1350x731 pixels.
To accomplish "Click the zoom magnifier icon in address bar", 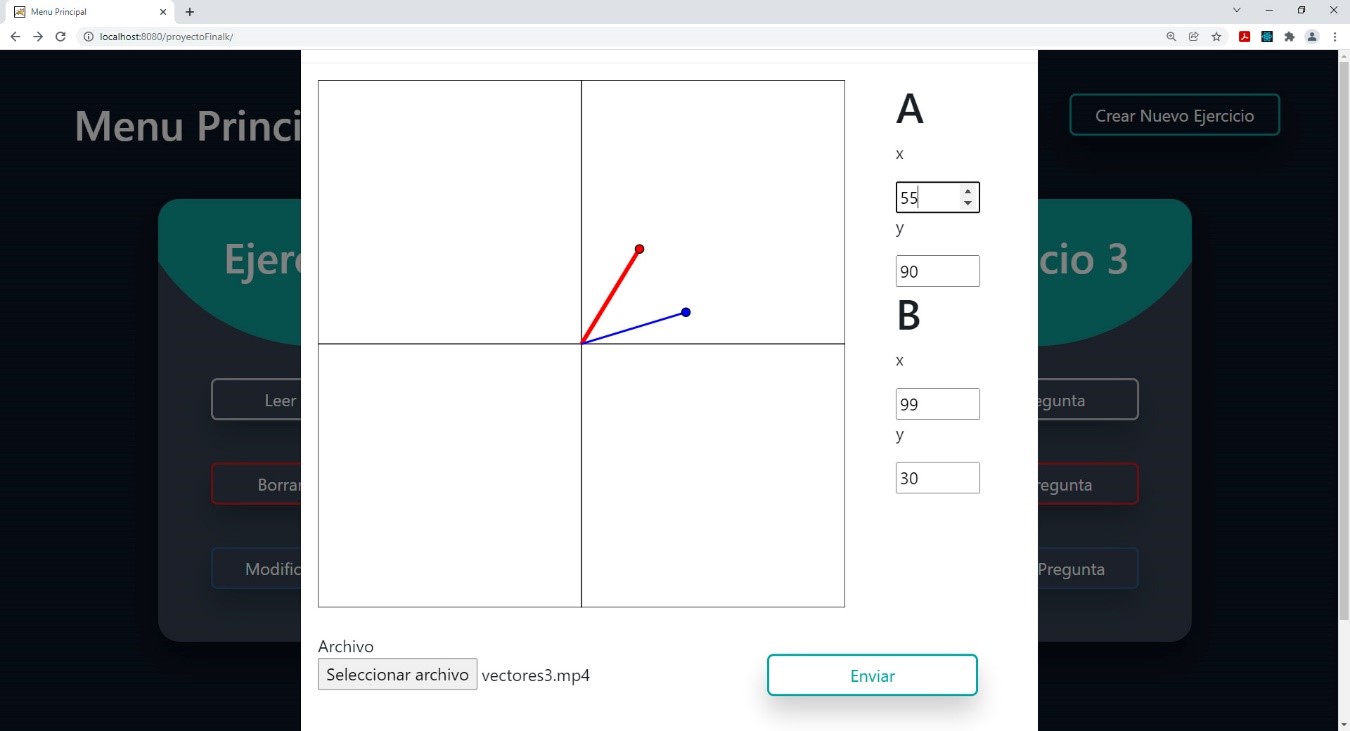I will pyautogui.click(x=1171, y=37).
